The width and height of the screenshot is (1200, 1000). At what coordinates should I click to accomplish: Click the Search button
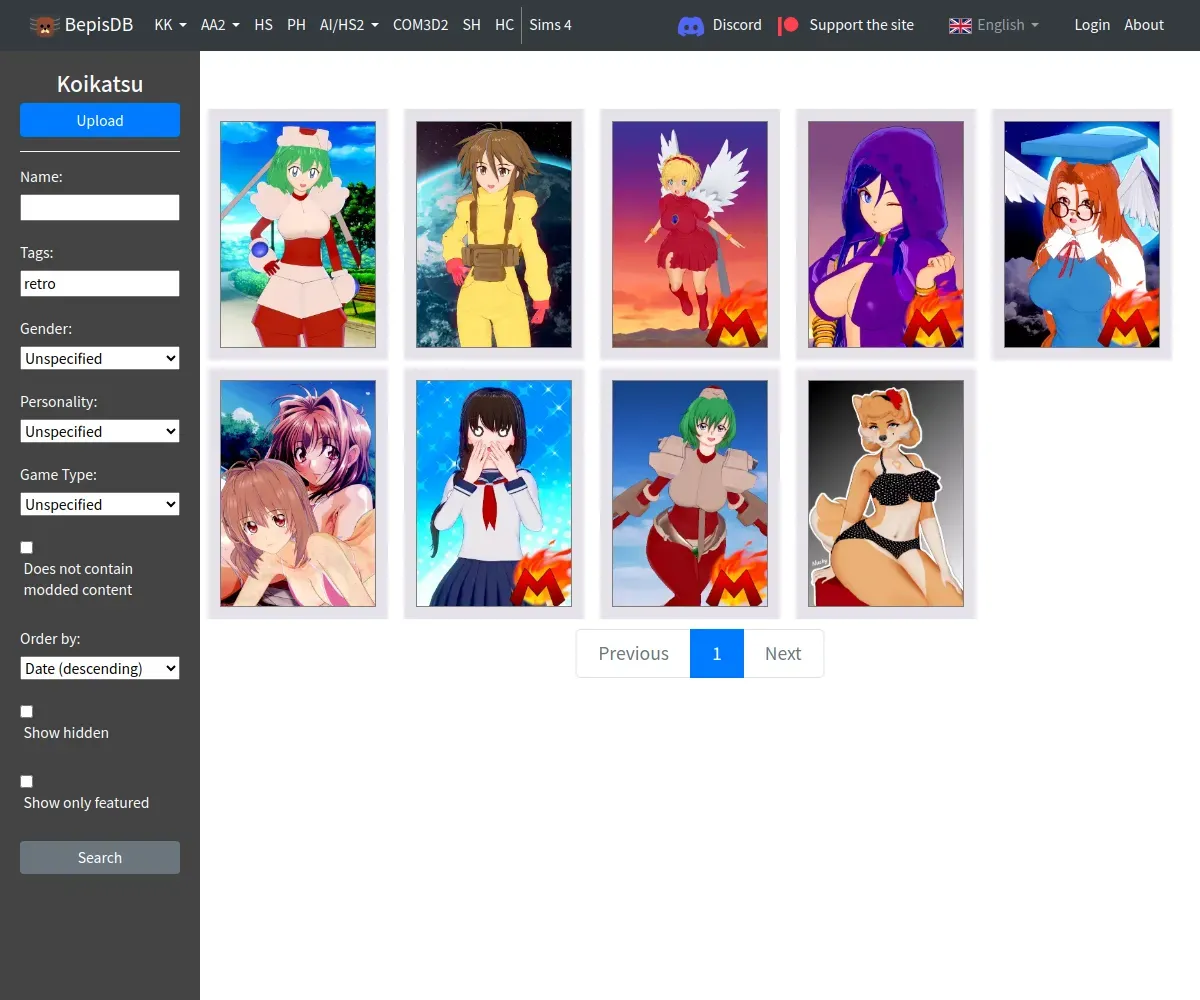[x=100, y=857]
